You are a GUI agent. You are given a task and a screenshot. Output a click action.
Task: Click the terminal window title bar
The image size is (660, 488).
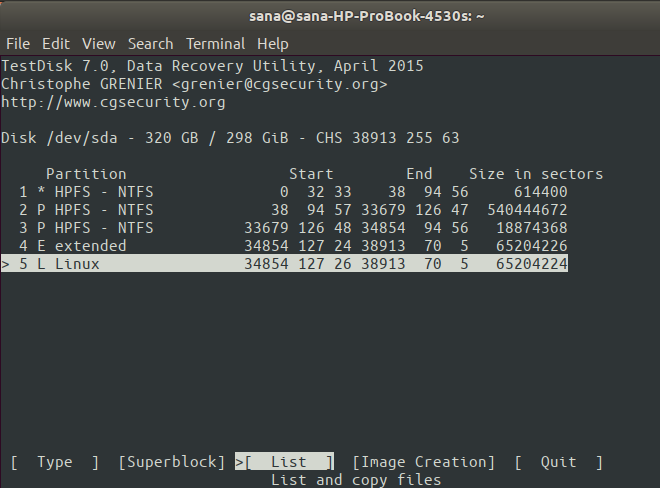point(330,16)
